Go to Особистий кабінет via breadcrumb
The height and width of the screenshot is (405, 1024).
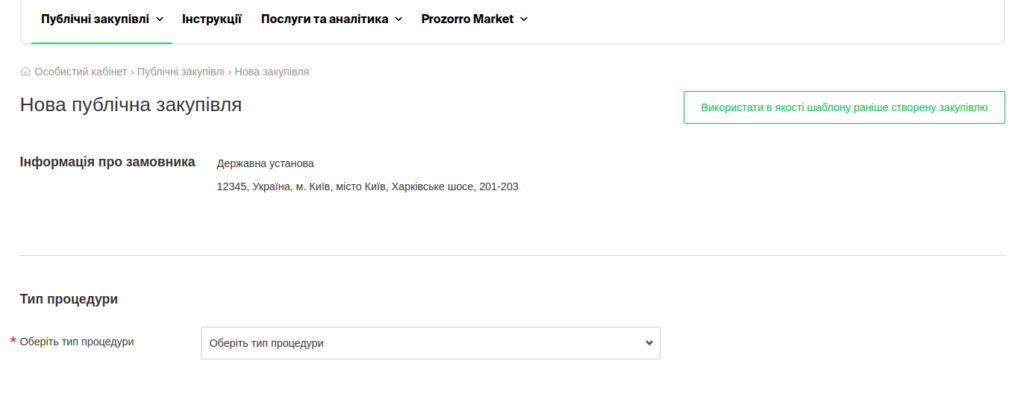80,72
